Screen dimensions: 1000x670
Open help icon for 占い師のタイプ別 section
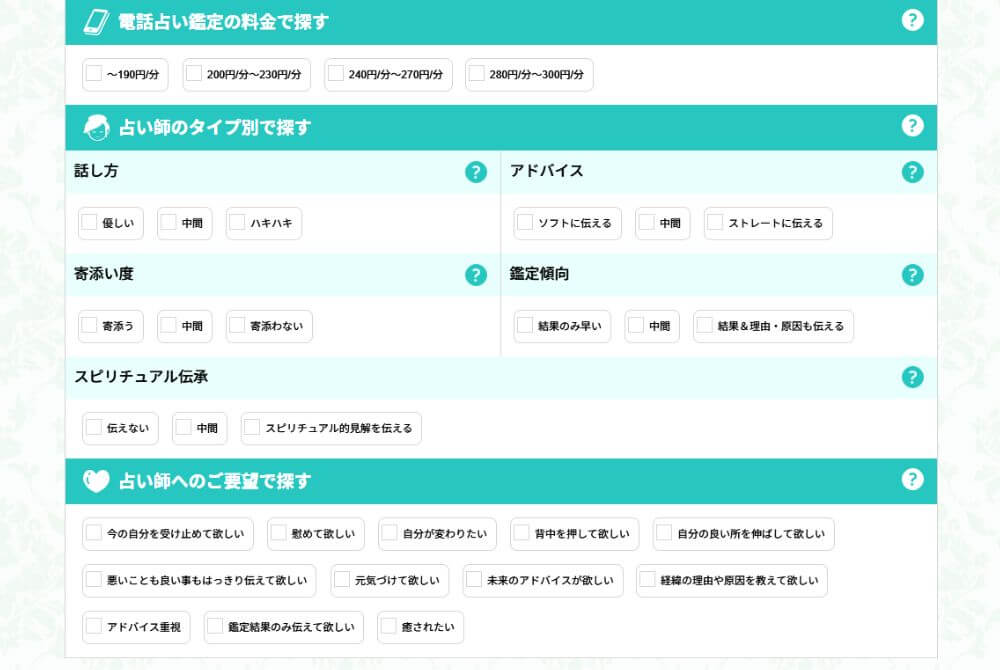pos(912,126)
